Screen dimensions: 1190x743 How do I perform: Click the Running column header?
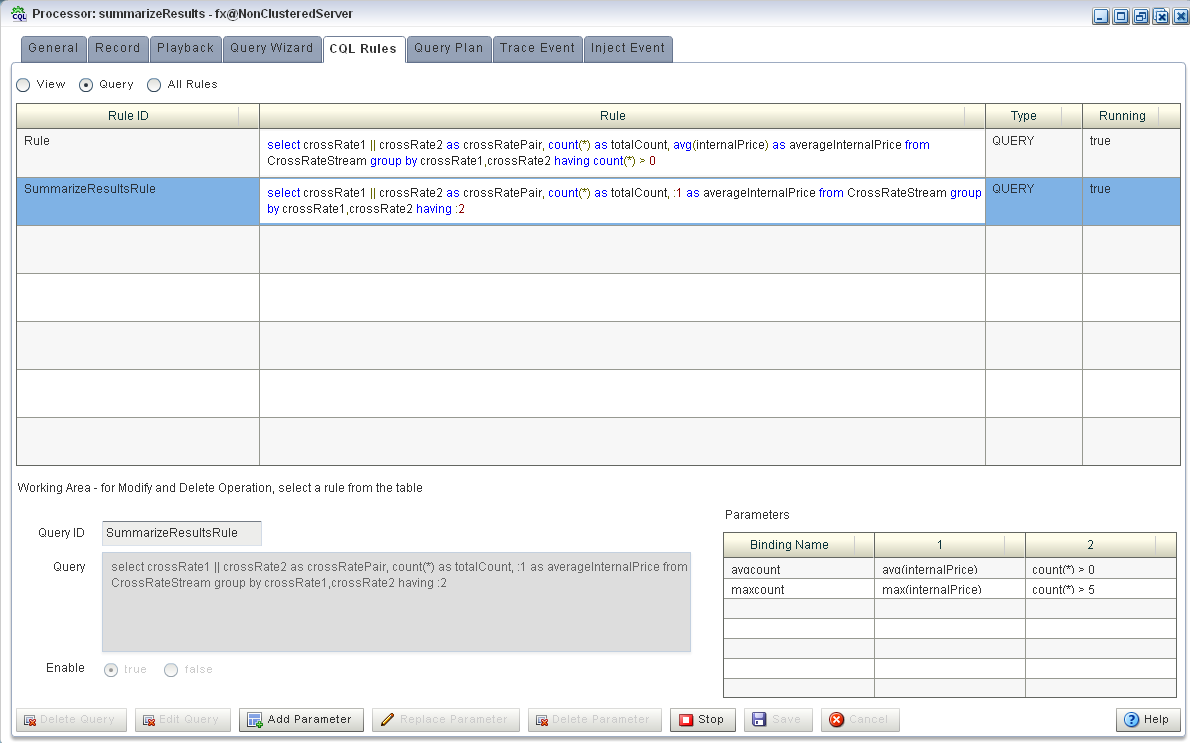1122,116
